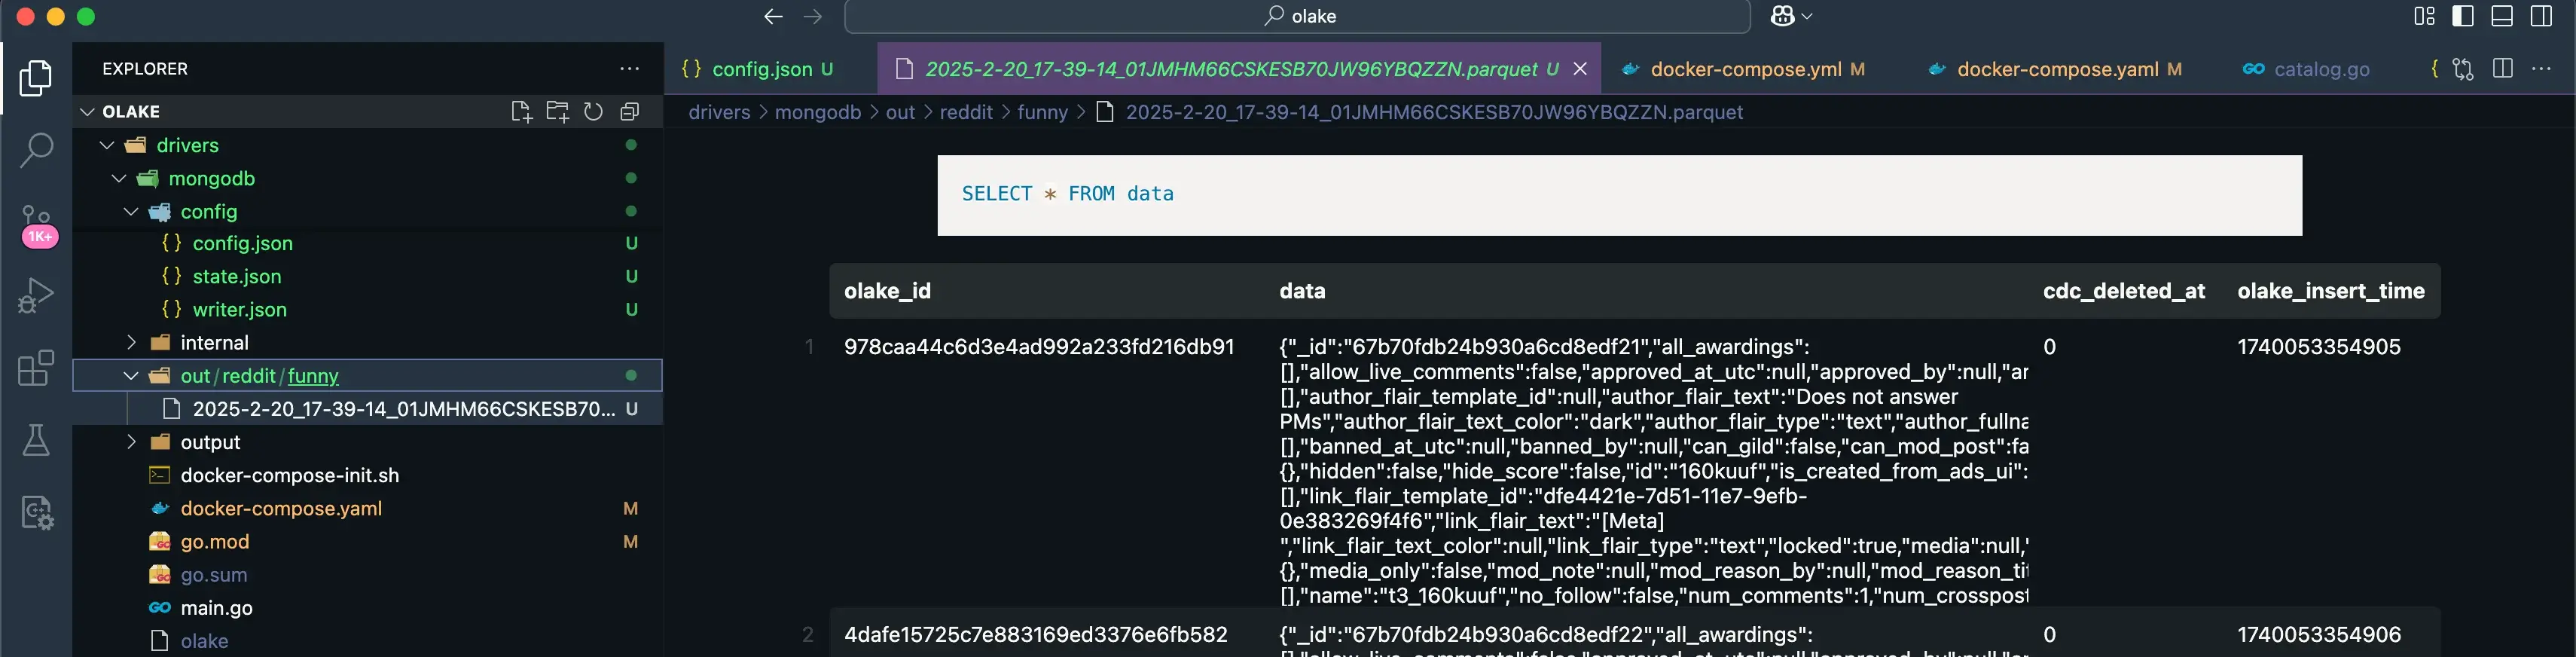Click the SQL query input box
2576x657 pixels.
1619,195
